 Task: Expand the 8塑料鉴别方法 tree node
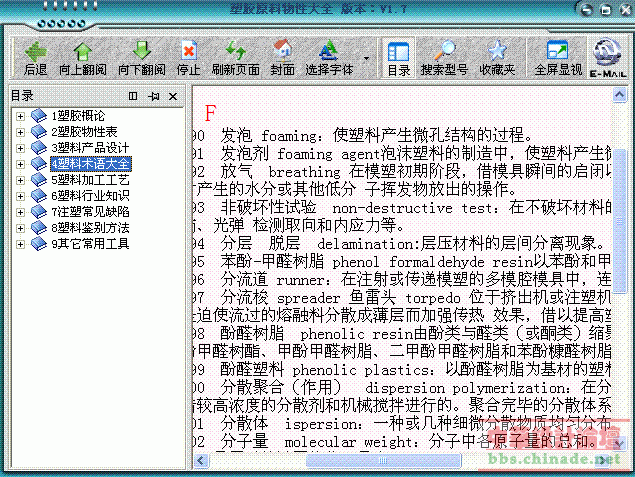pos(20,228)
